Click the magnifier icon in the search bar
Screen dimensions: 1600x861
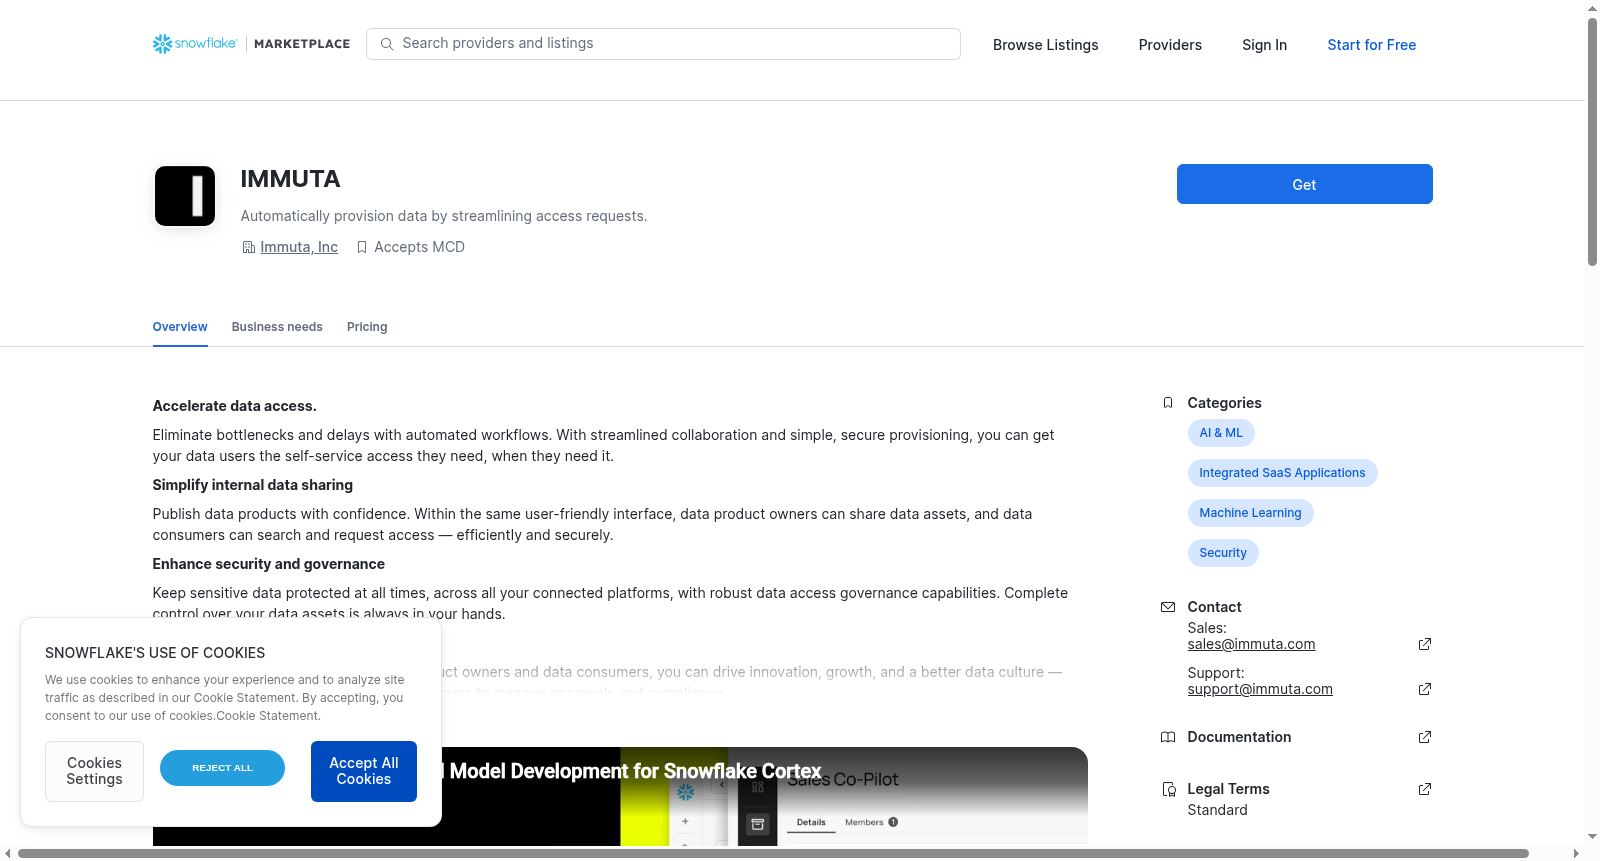[x=387, y=44]
